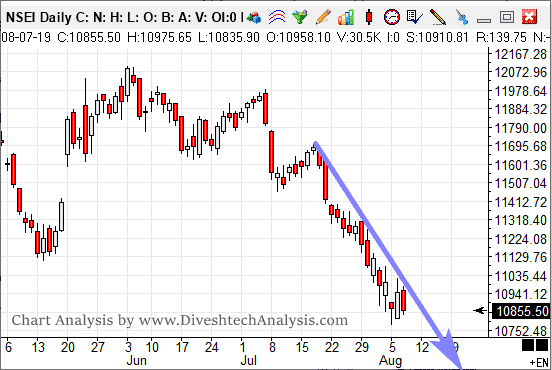Close the NSEI chart with red X

pos(530,17)
